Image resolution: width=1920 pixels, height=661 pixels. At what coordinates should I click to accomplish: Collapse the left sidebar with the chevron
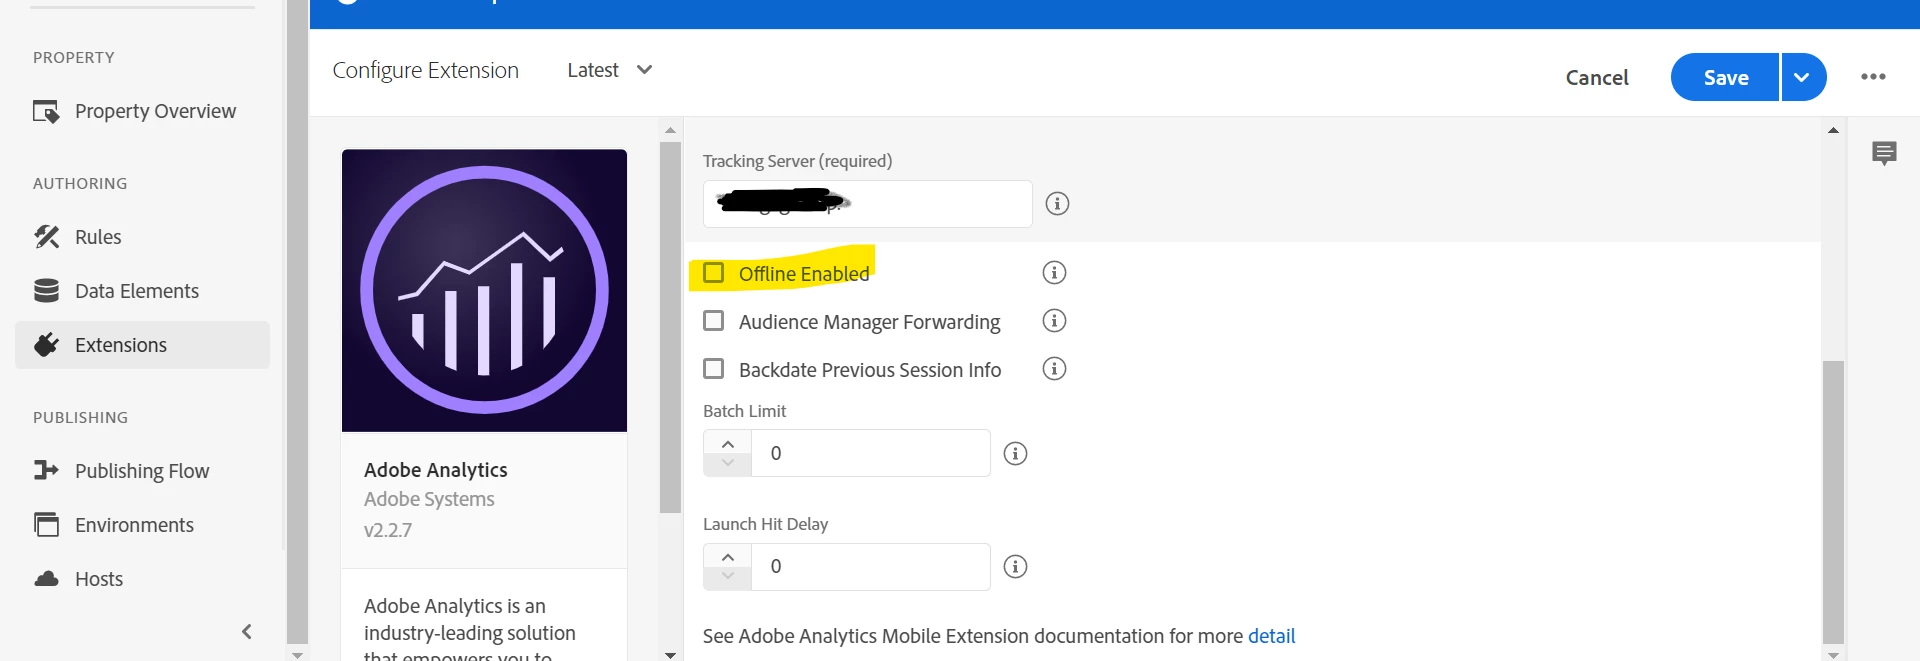coord(247,631)
